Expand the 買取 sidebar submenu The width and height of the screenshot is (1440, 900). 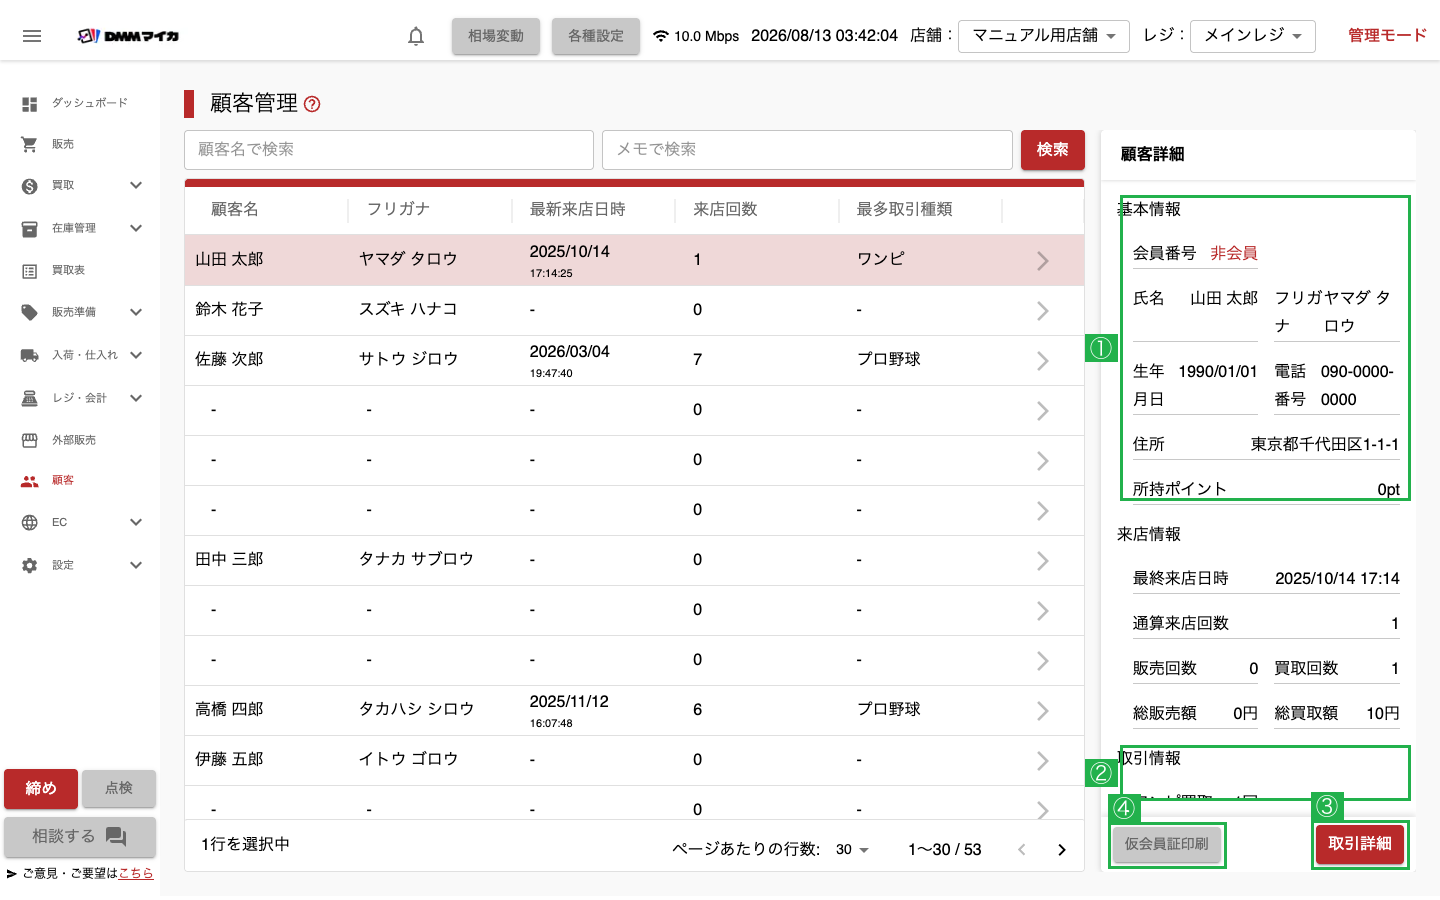[136, 185]
